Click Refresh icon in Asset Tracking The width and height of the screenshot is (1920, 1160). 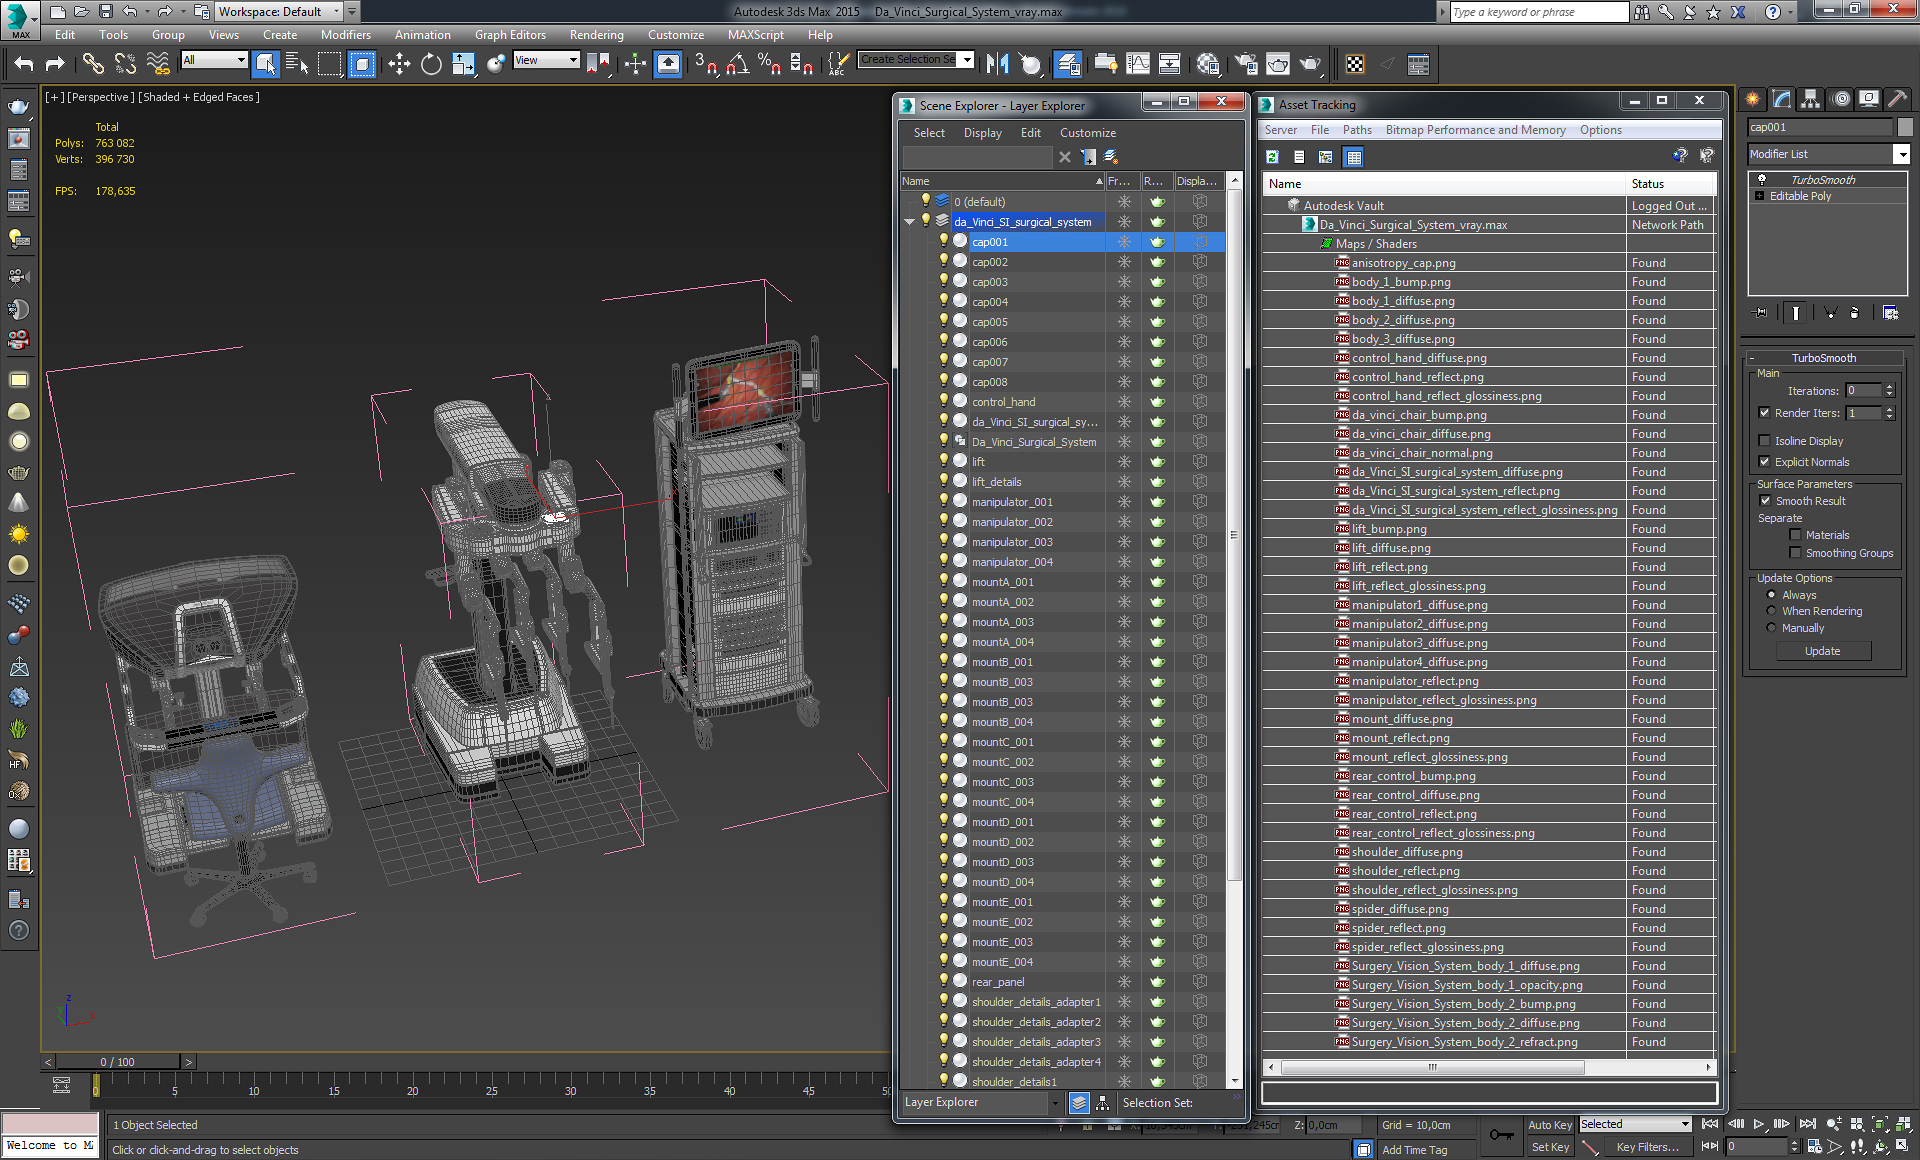point(1272,157)
